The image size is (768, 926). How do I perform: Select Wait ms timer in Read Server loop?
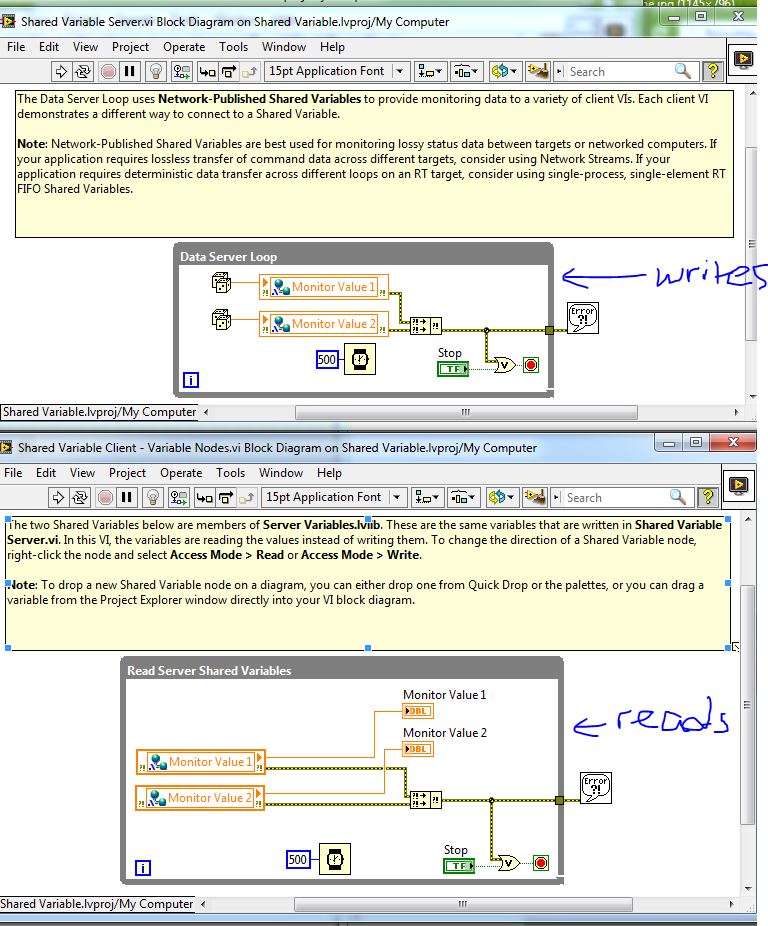point(335,859)
